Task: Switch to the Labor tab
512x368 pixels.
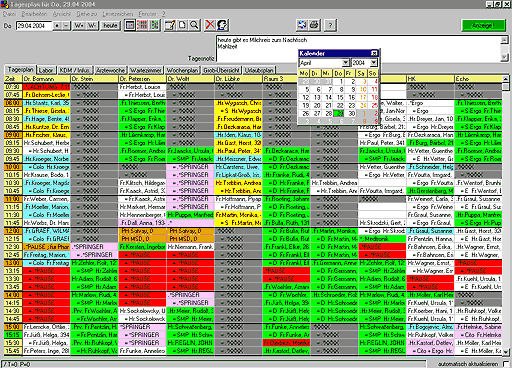Action: click(x=46, y=70)
